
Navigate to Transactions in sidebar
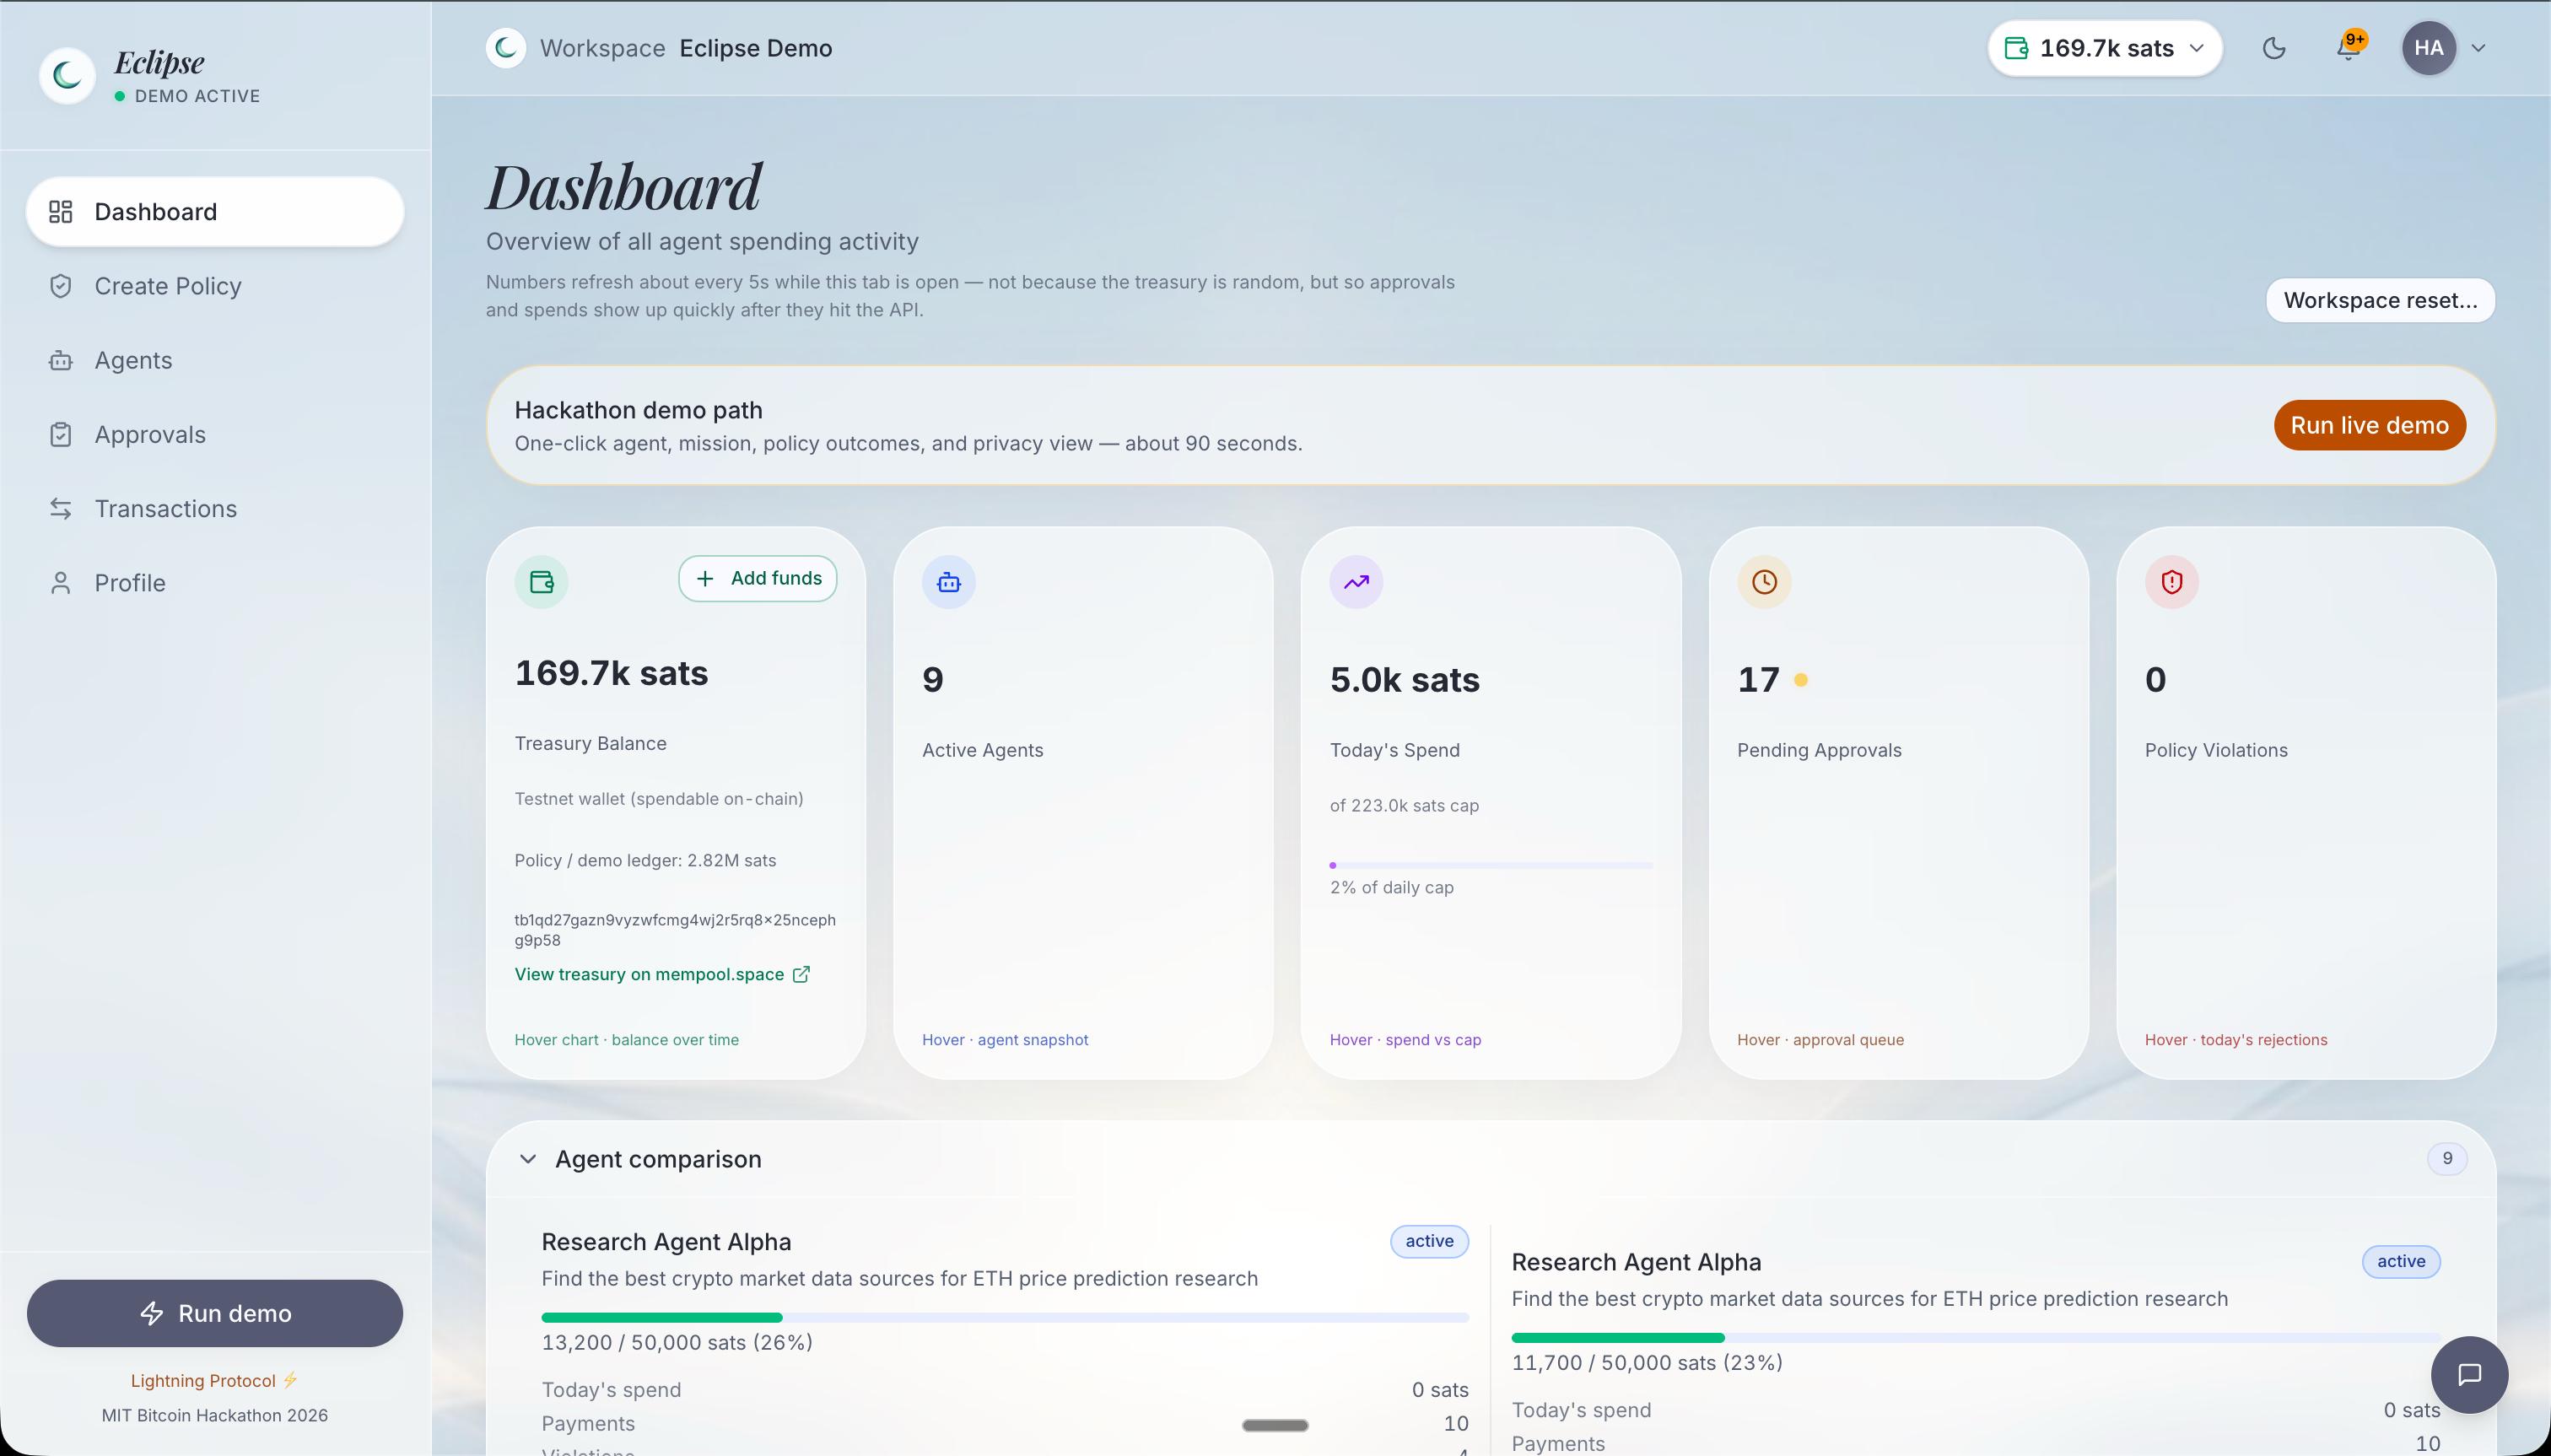pyautogui.click(x=165, y=509)
